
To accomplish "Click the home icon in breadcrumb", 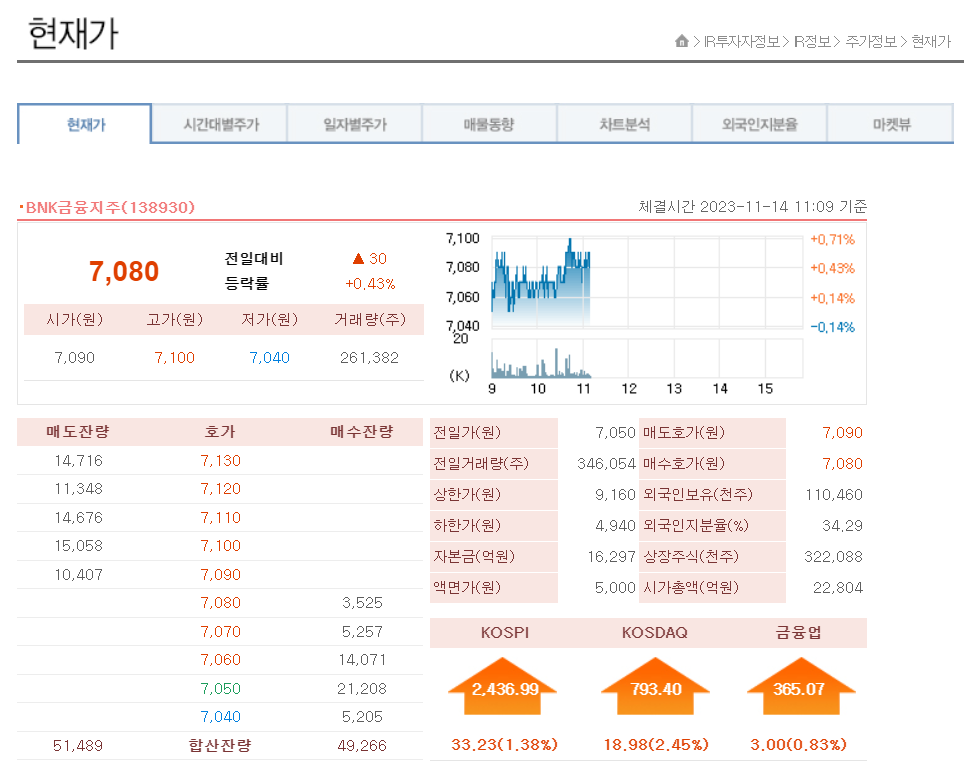I will tap(681, 41).
